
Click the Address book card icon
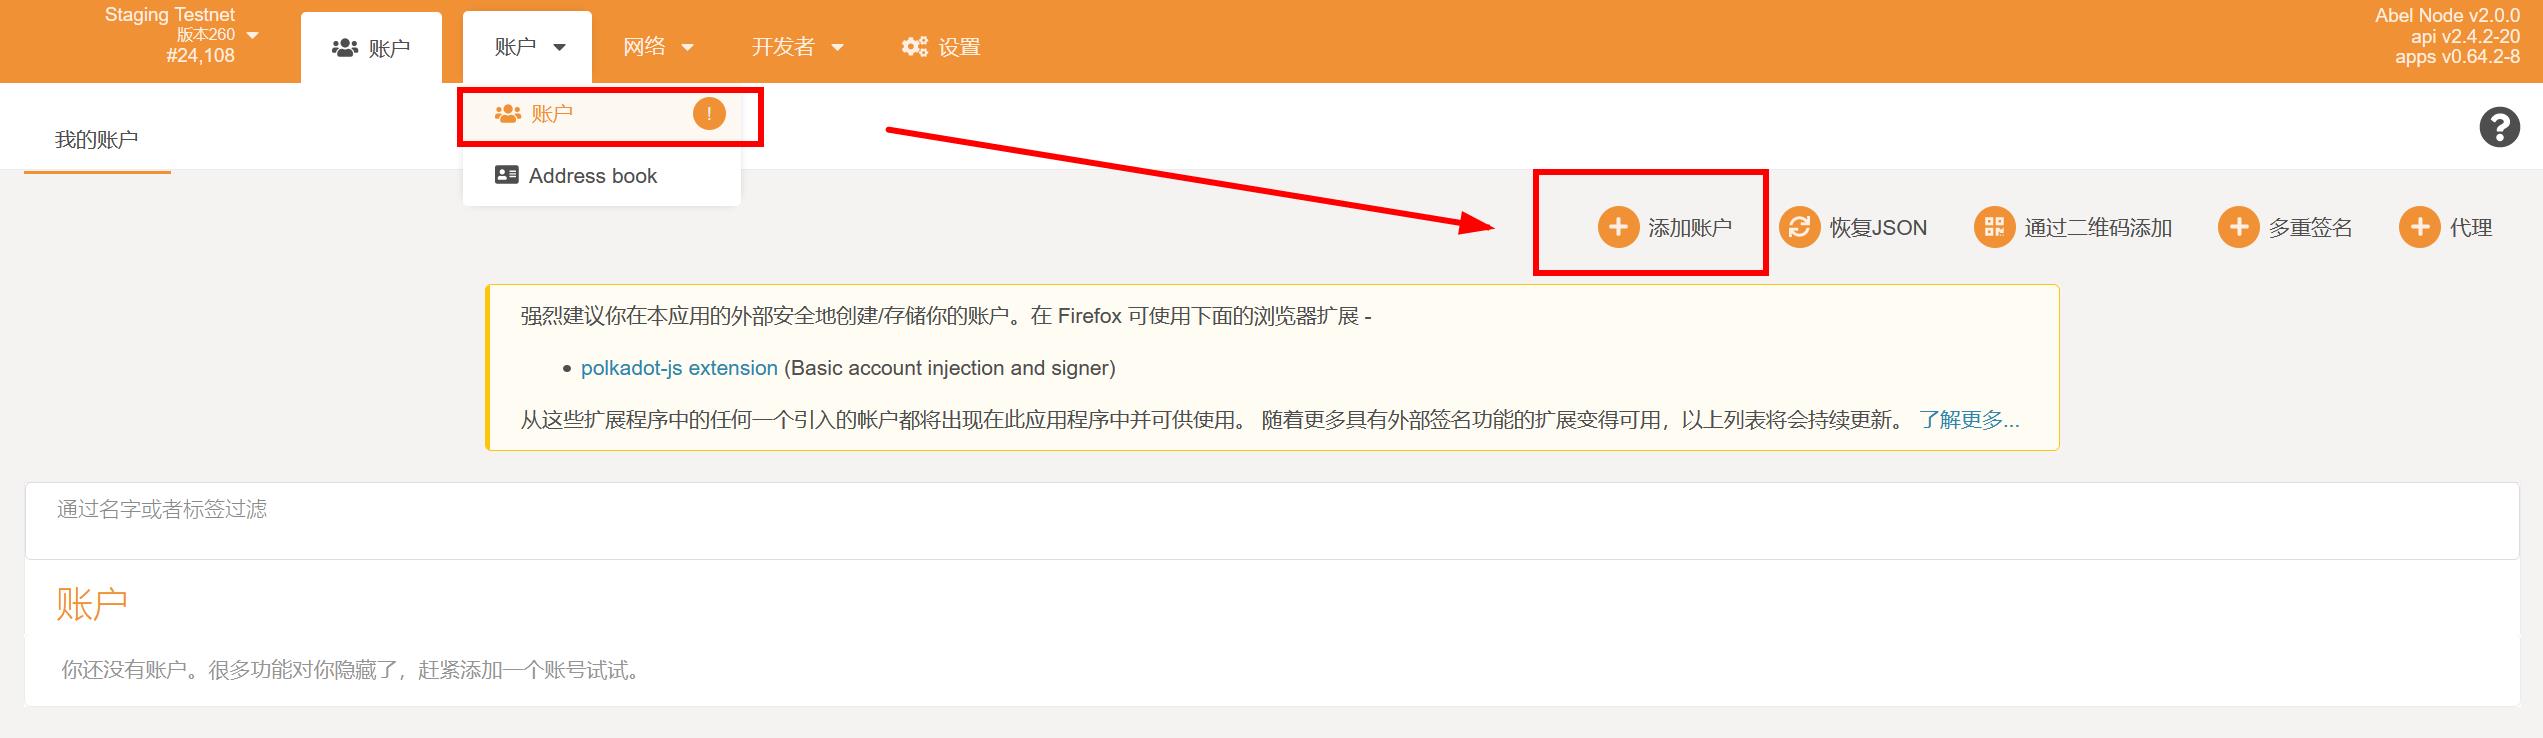[507, 175]
